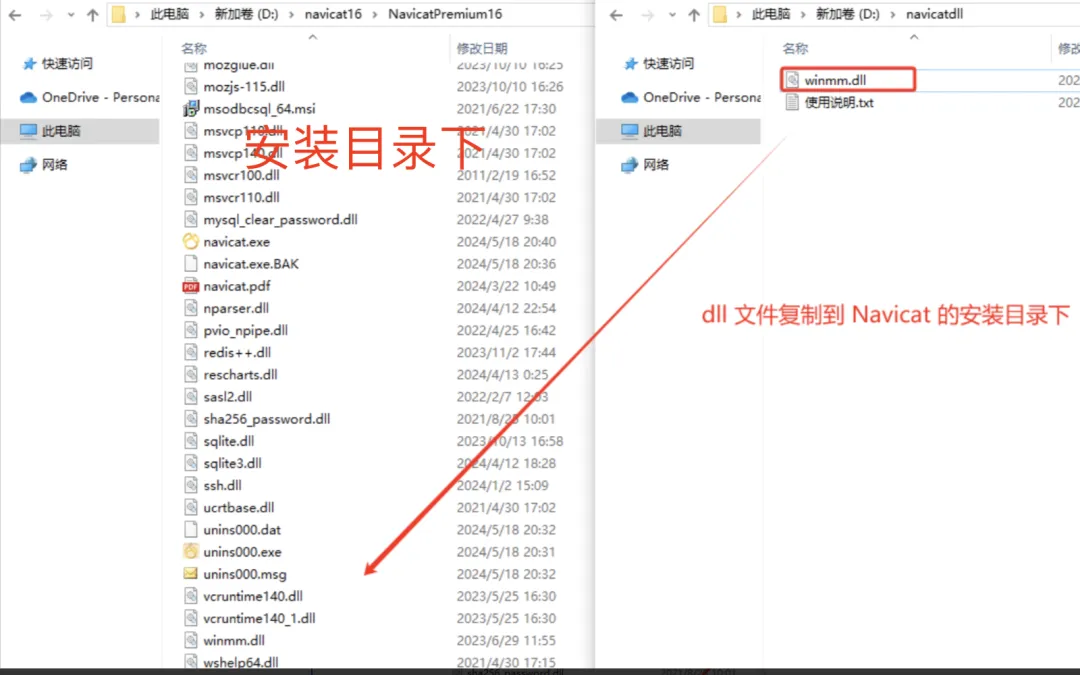Select winmm.dll in navicatdll folder
Viewport: 1080px width, 675px height.
(835, 80)
